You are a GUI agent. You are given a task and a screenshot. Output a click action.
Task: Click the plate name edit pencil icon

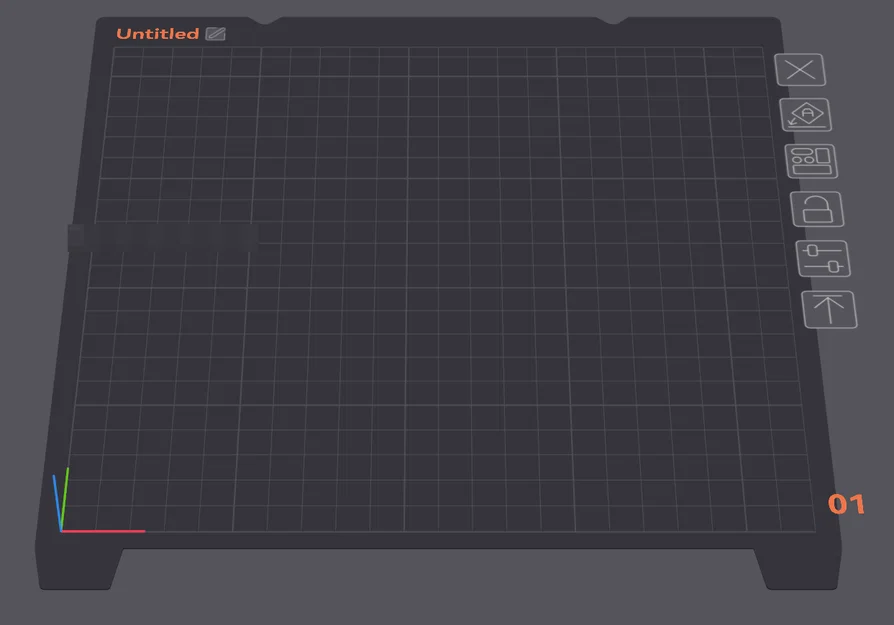(216, 34)
